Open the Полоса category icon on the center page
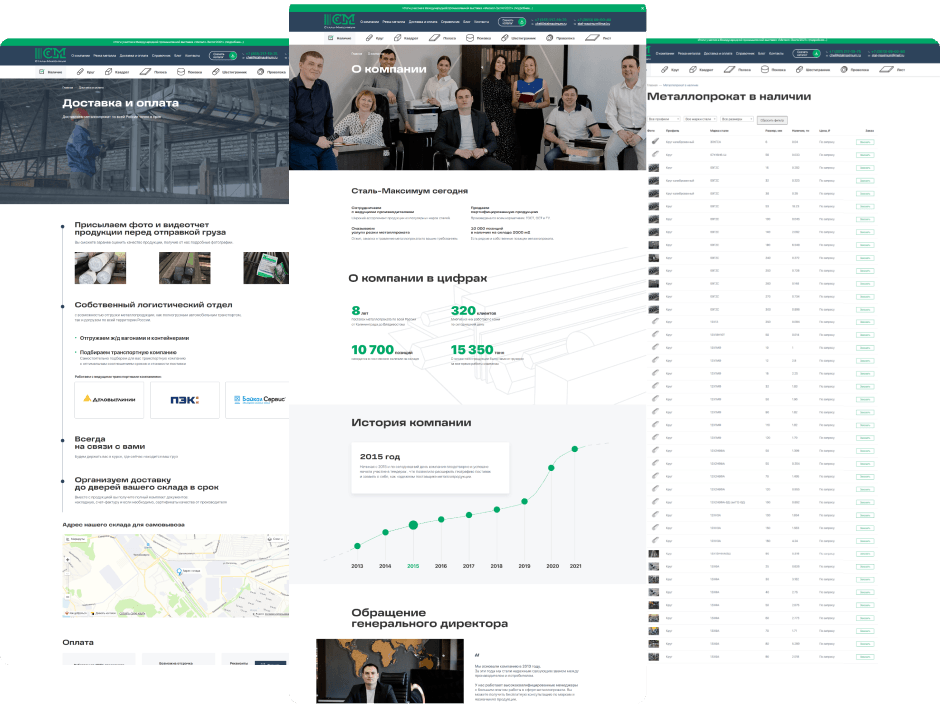Screen dimensions: 940x704 coord(434,38)
